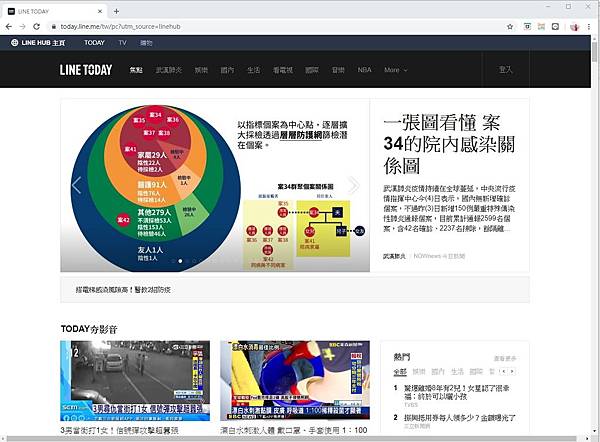Click the 登入 login button

[505, 69]
